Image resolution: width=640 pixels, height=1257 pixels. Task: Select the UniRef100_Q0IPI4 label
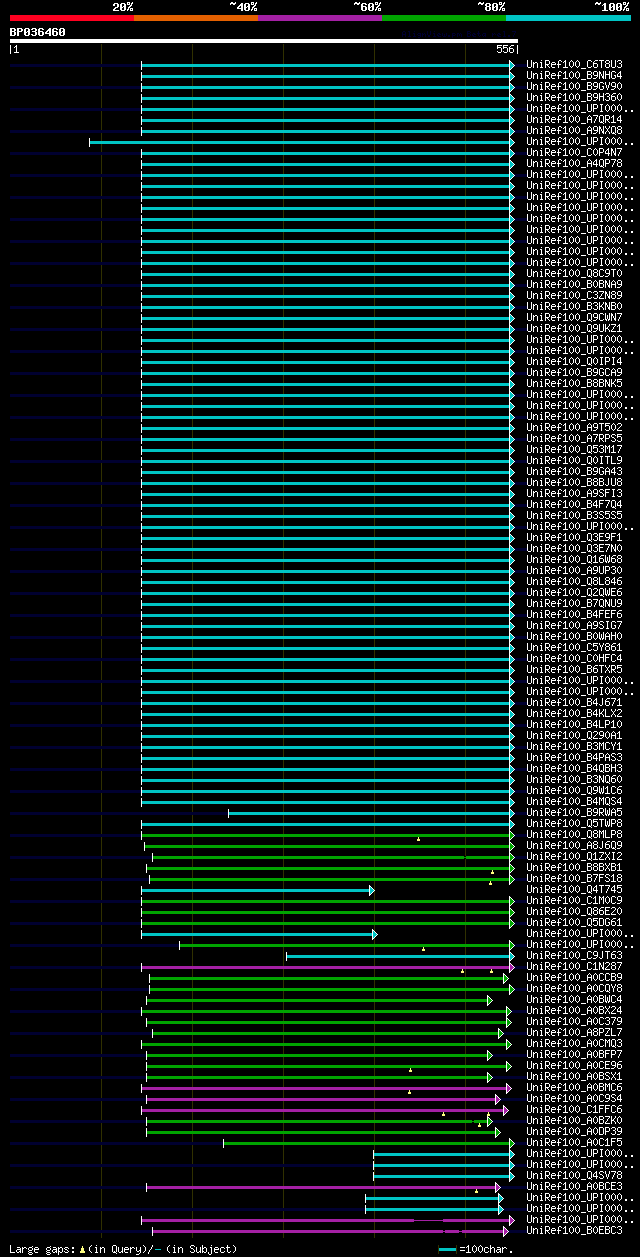click(574, 361)
